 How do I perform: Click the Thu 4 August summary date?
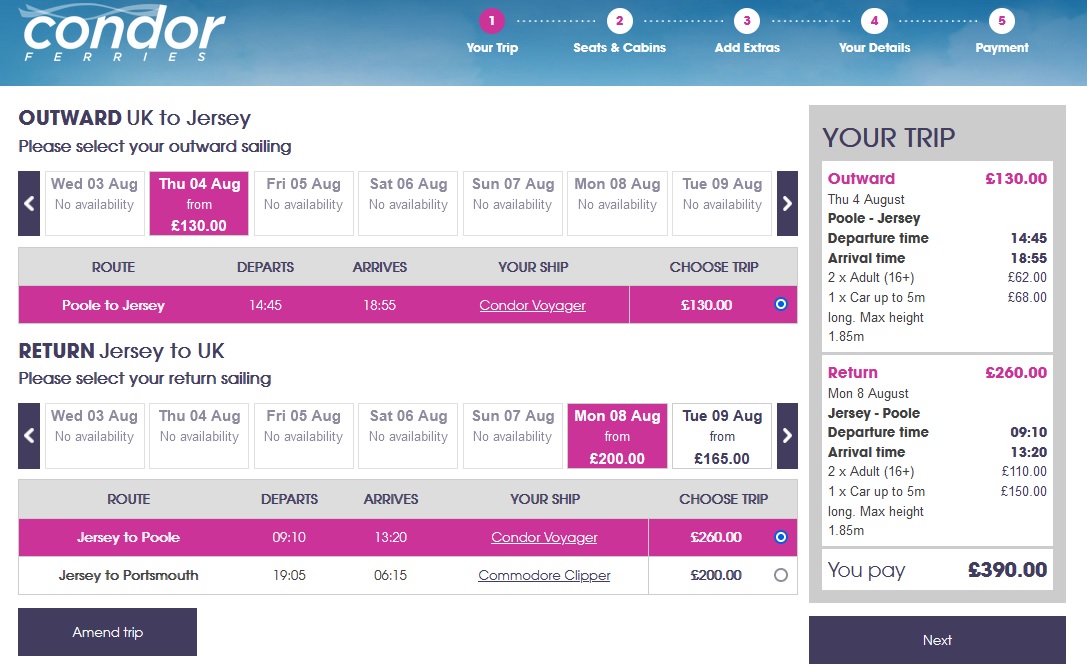(x=866, y=200)
